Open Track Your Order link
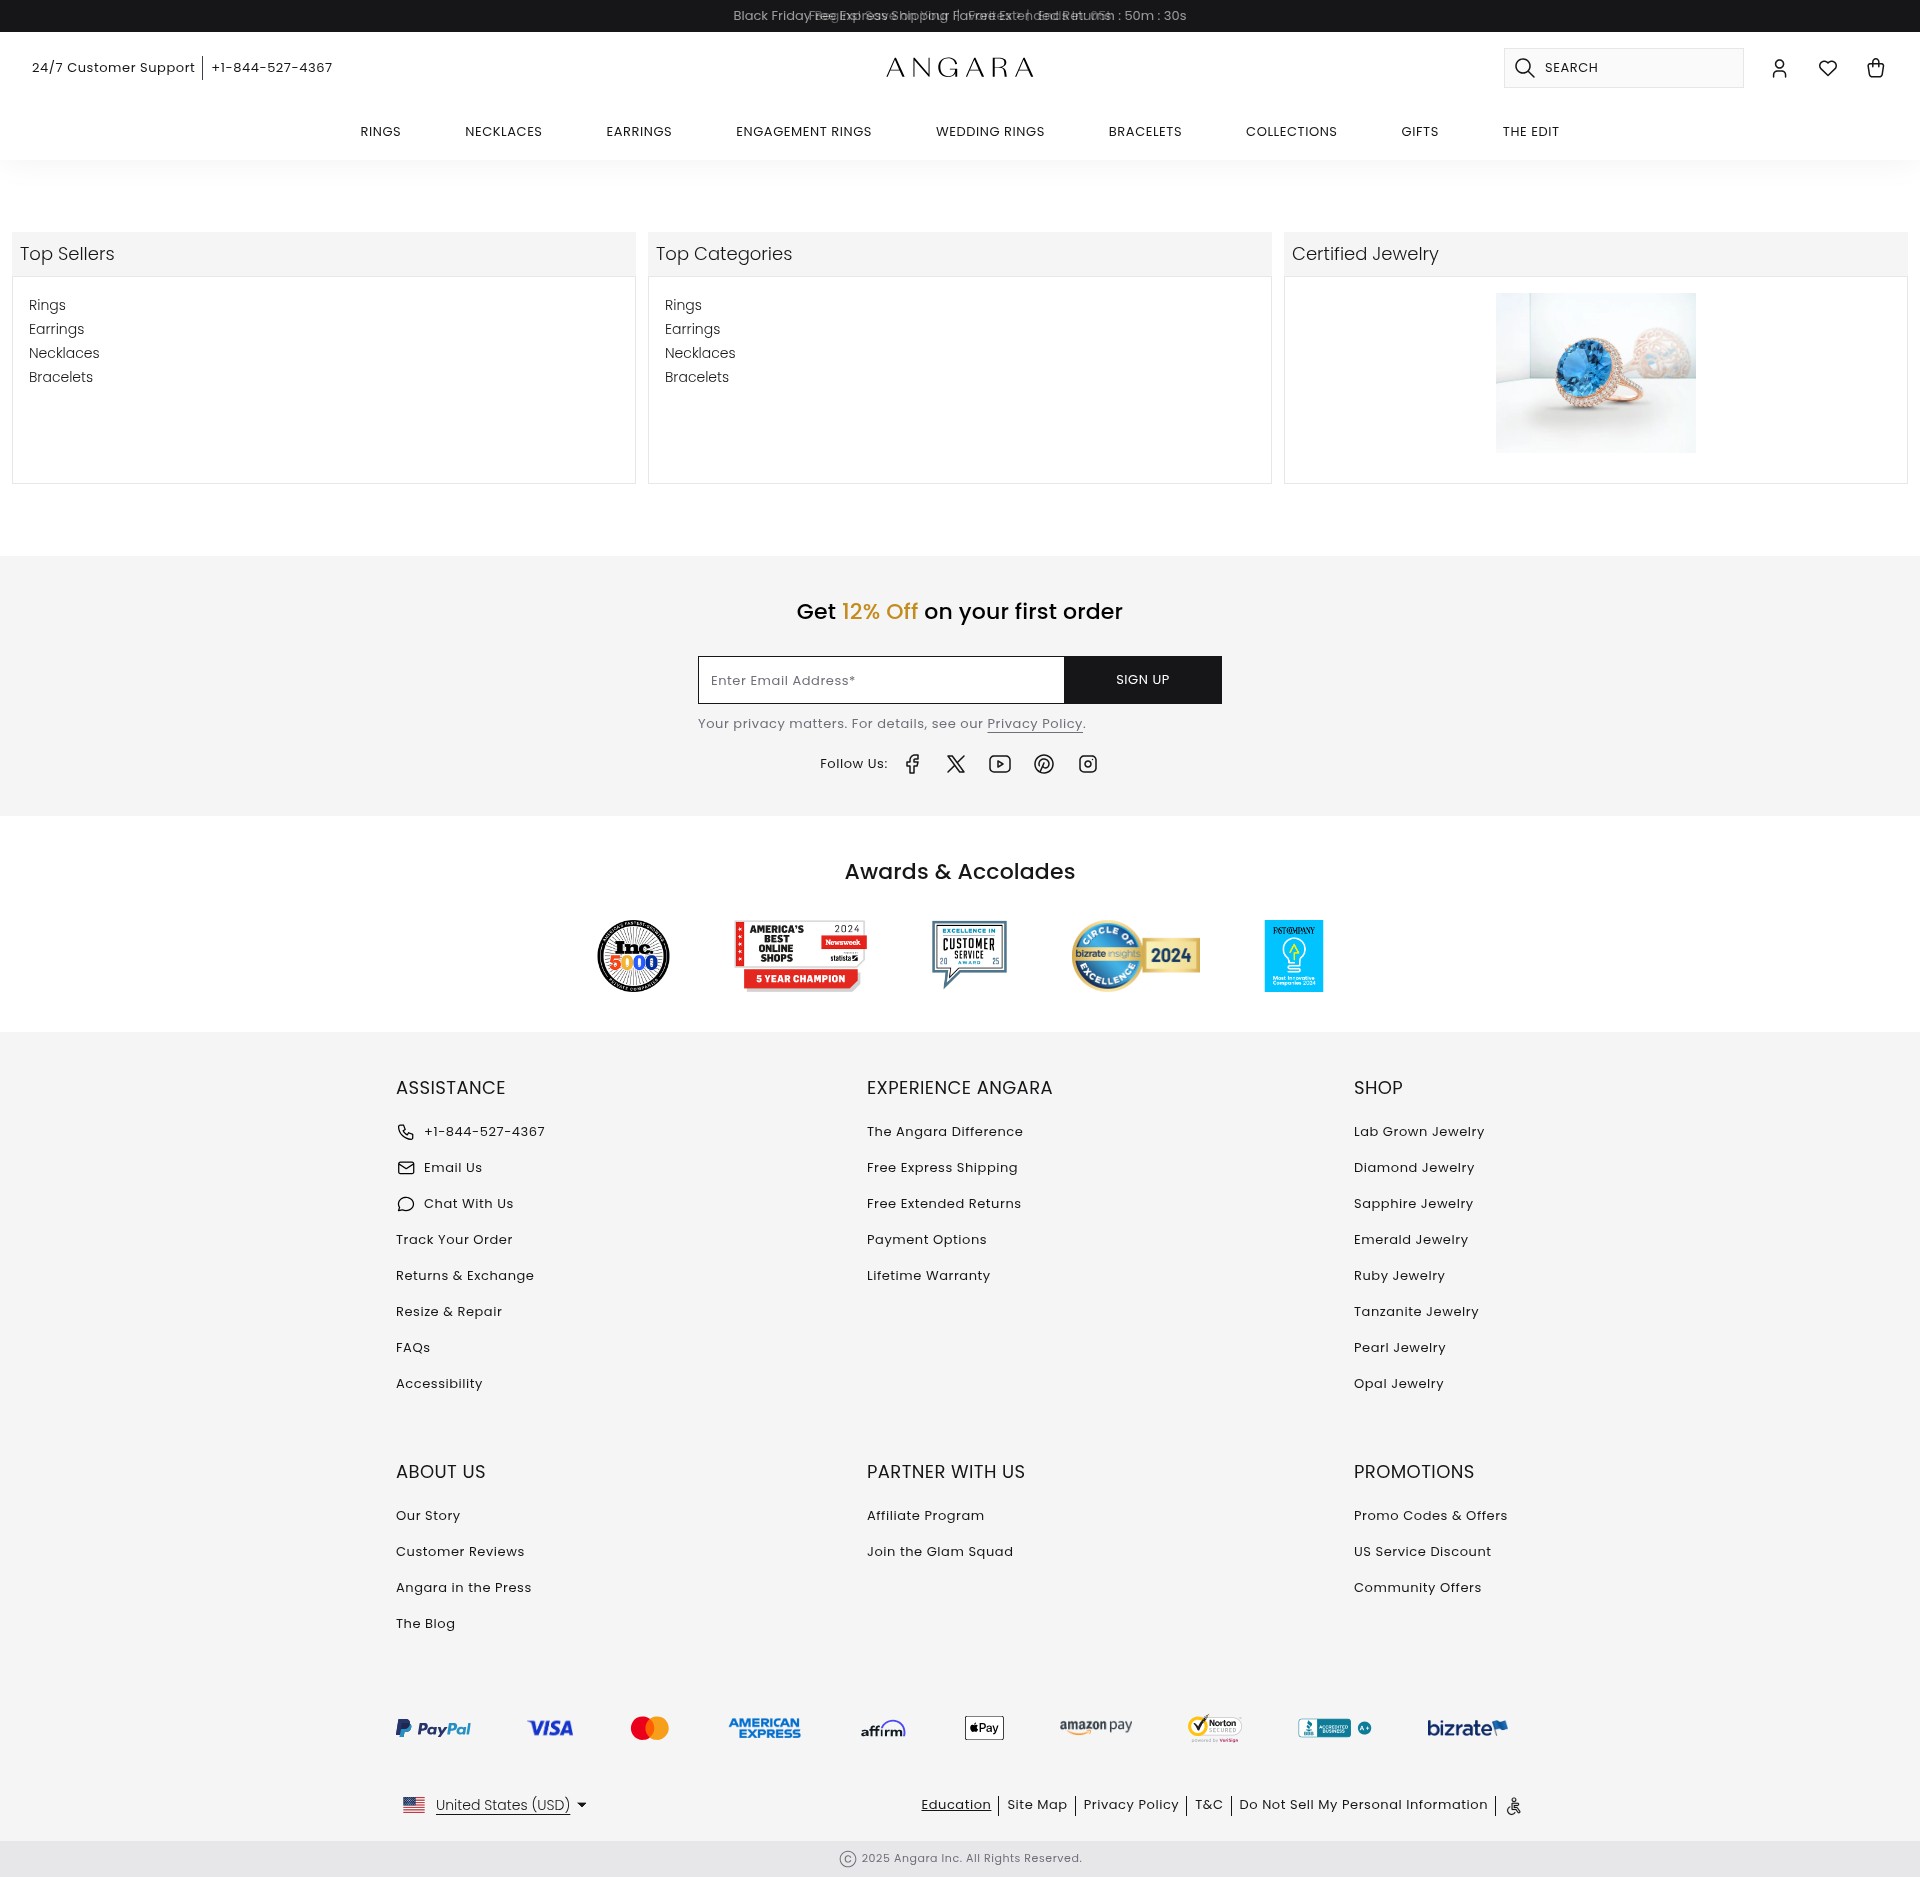 click(x=454, y=1240)
